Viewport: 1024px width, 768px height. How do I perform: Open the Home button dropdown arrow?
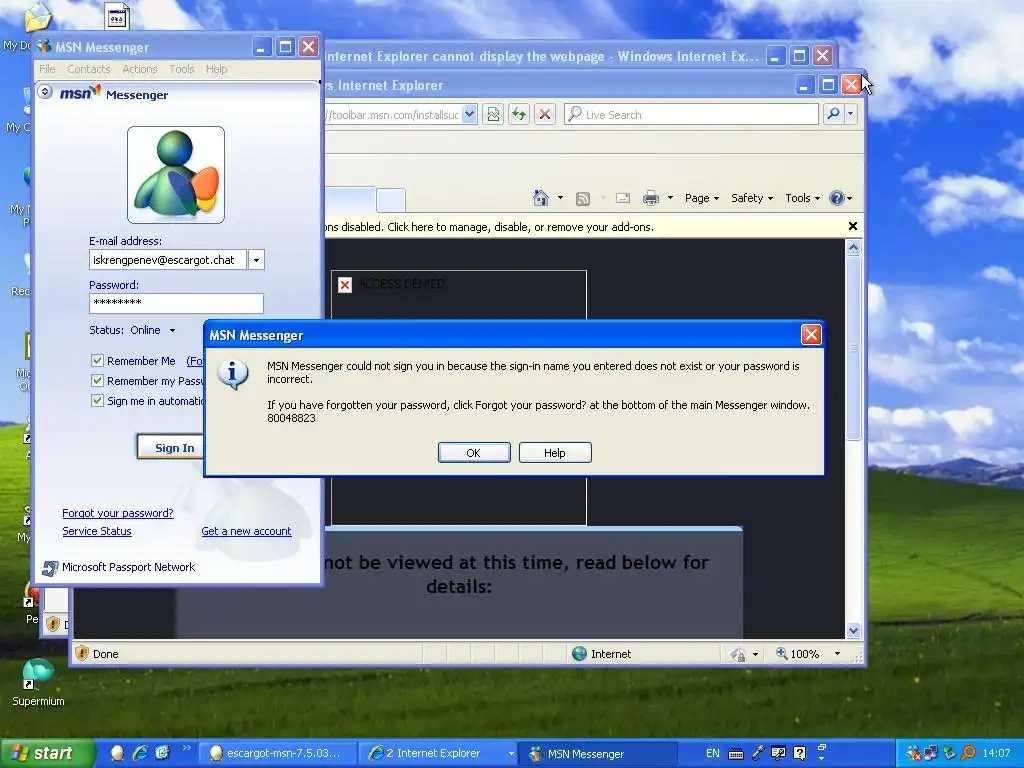coord(560,198)
